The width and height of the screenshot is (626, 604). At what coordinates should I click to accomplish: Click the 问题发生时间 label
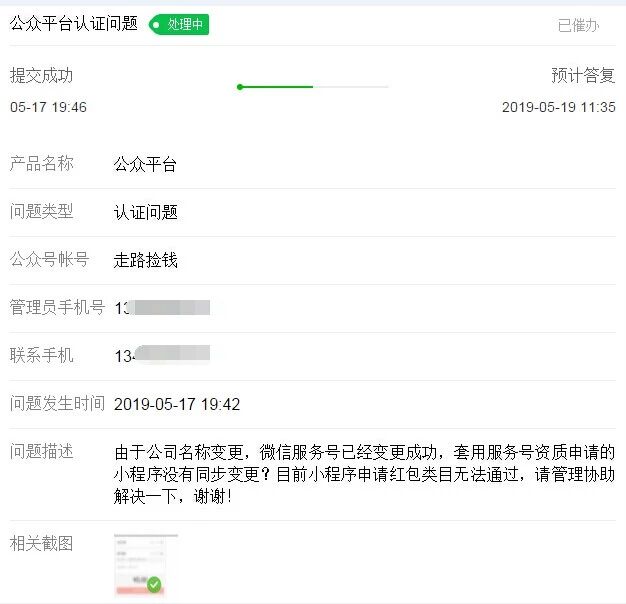57,403
